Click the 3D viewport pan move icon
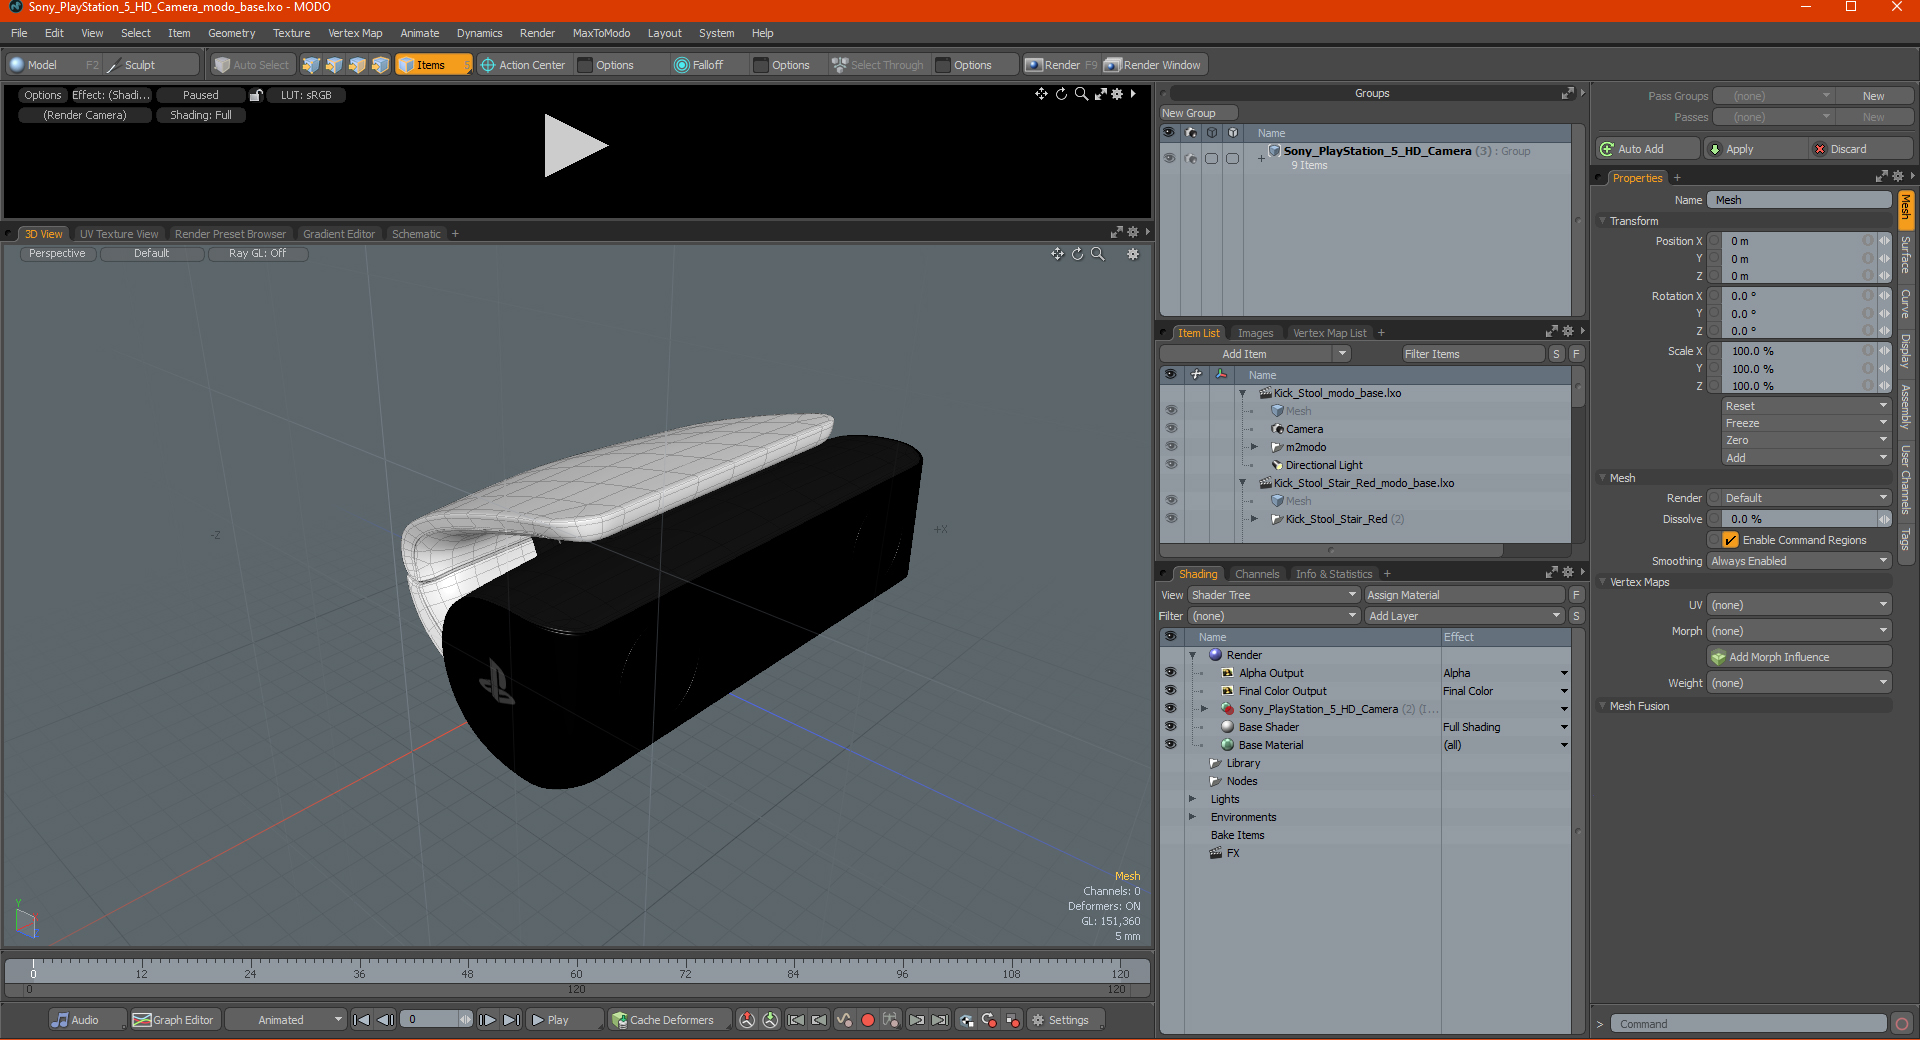This screenshot has width=1920, height=1040. [x=1057, y=254]
